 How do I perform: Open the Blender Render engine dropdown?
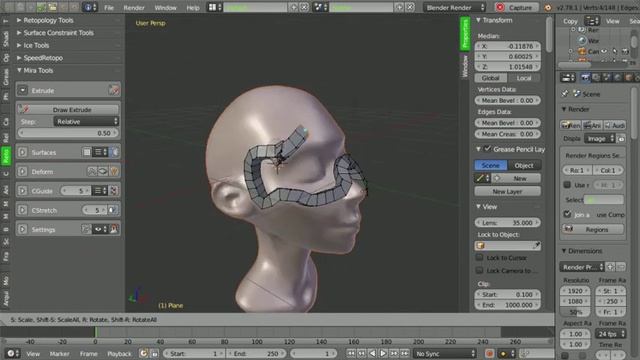click(454, 7)
